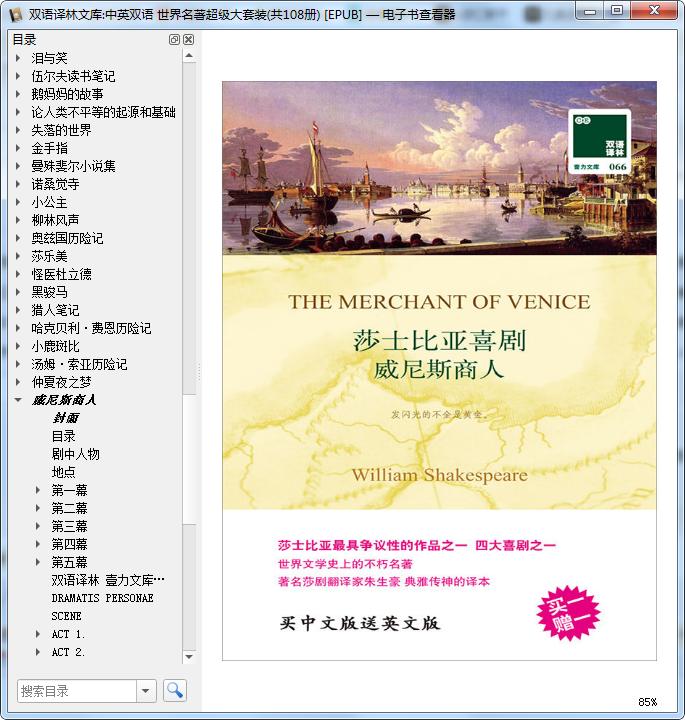Expand the 怪医杜立德 entry
This screenshot has width=685, height=720.
[18, 274]
